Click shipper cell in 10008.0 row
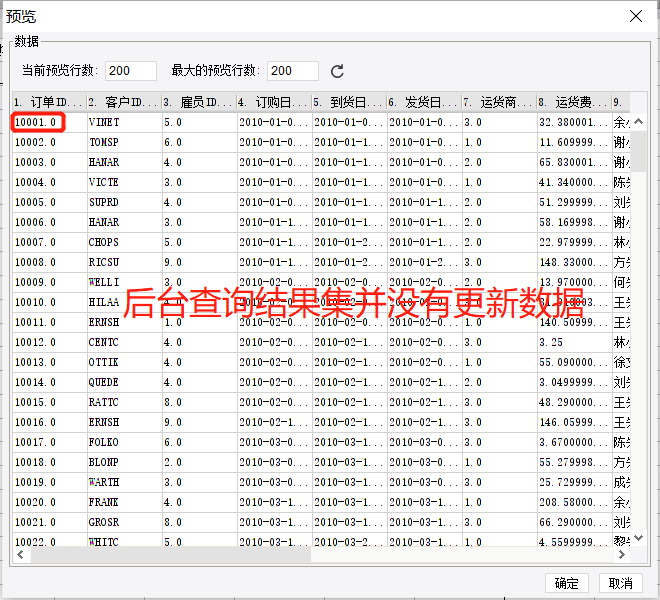This screenshot has height=600, width=660. coord(499,262)
